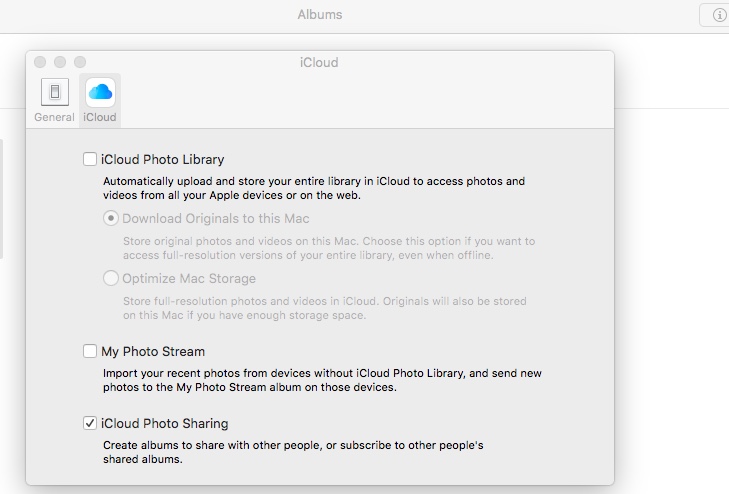Enable the iCloud Photo Library checkbox
The width and height of the screenshot is (729, 494).
[90, 159]
